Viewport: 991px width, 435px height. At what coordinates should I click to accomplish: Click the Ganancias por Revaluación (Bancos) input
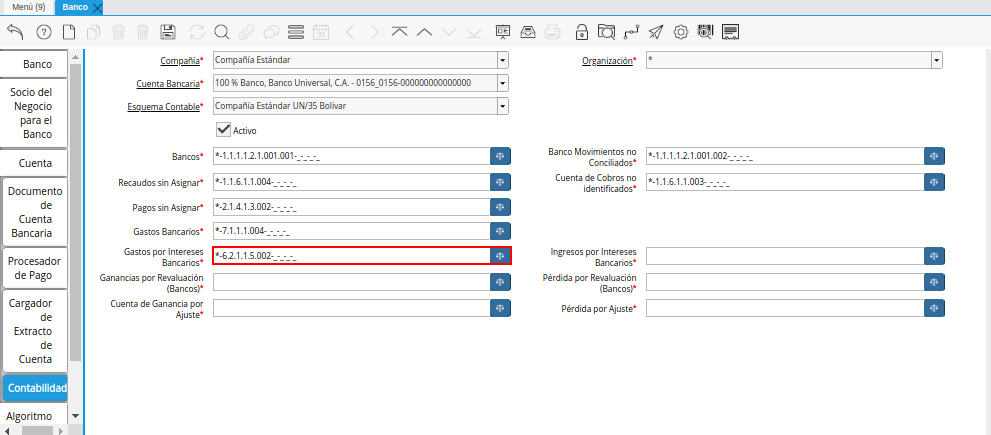coord(351,282)
